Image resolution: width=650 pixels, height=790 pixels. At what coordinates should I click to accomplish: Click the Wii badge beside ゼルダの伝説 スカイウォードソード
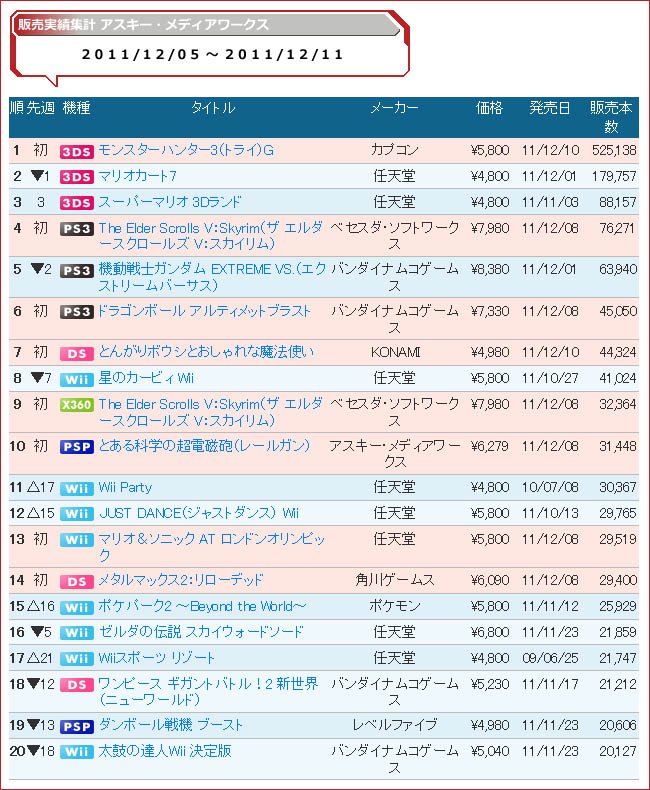77,633
